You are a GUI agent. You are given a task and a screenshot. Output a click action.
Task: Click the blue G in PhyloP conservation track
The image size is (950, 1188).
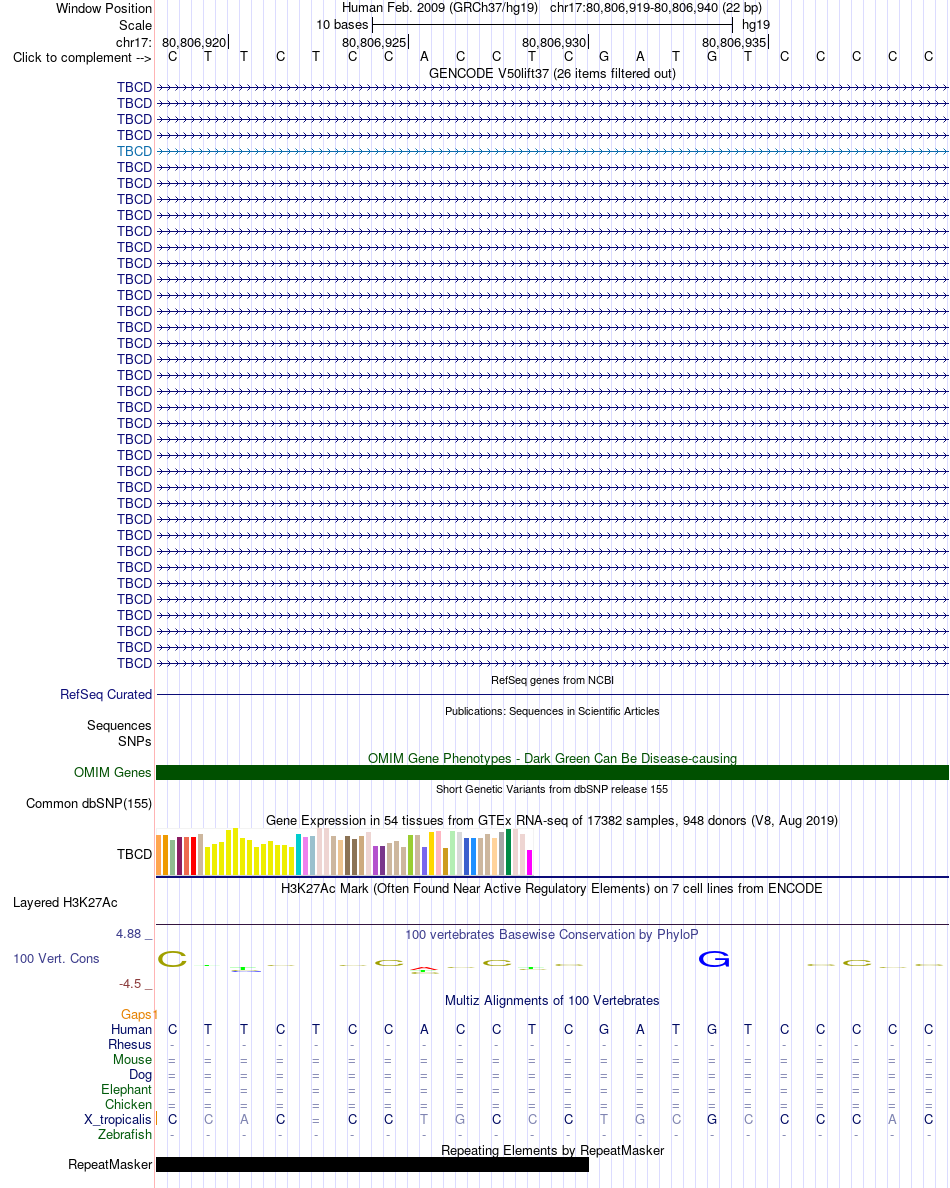[x=714, y=959]
